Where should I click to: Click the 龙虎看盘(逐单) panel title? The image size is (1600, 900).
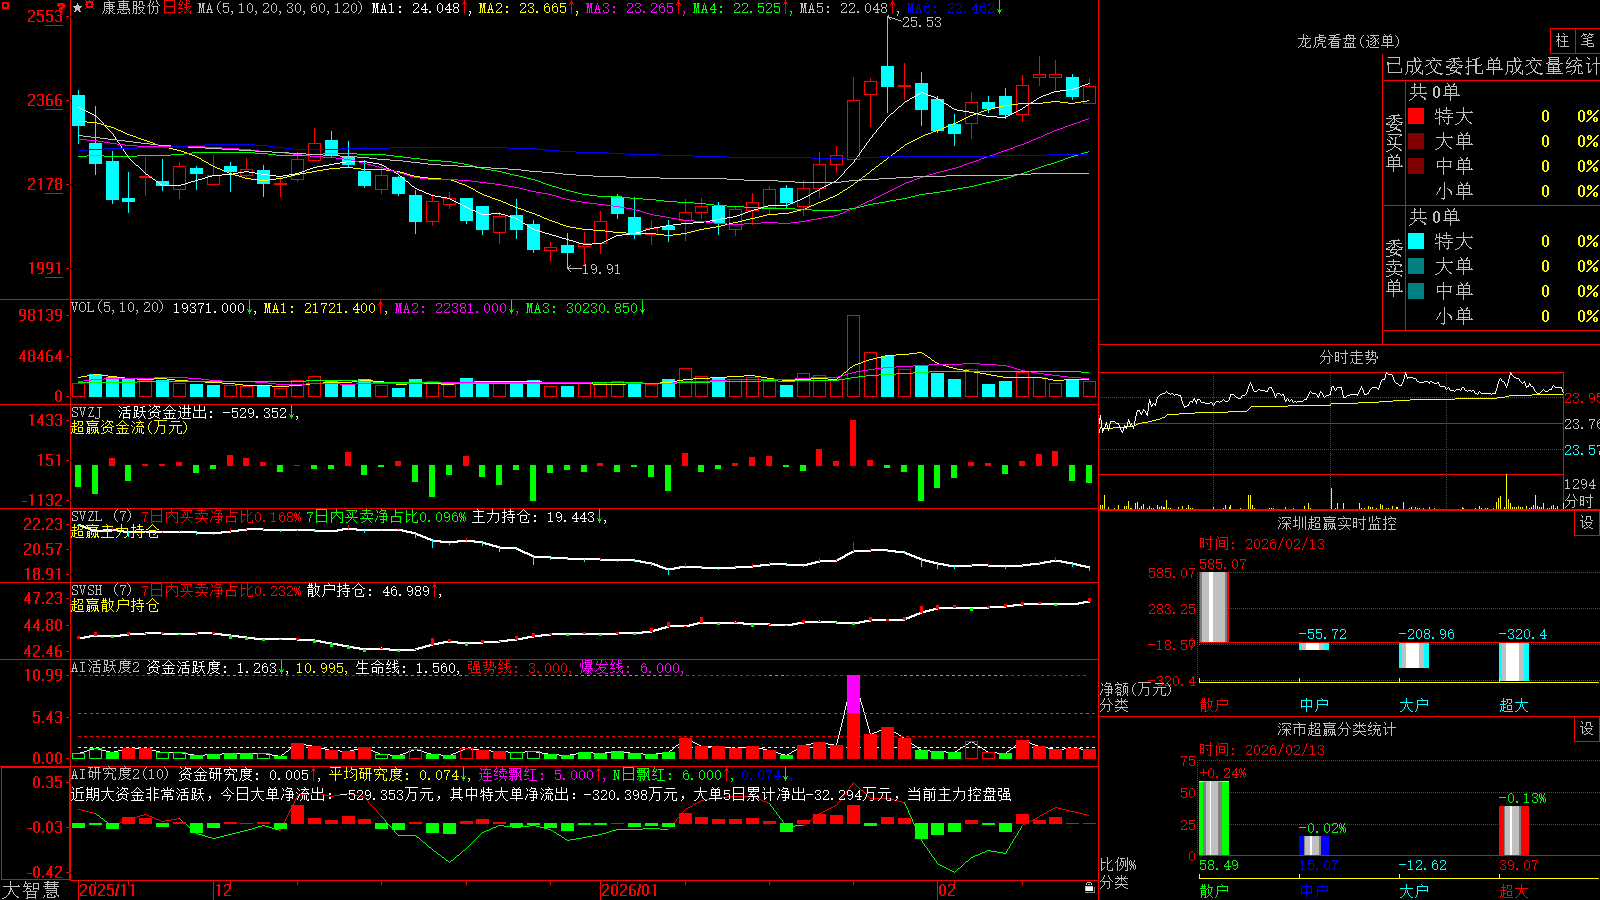[1348, 41]
